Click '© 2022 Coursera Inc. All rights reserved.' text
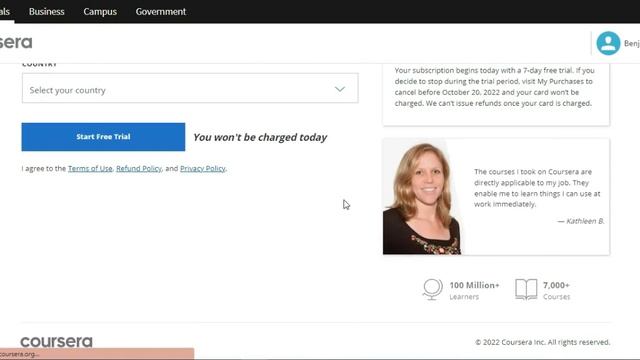The width and height of the screenshot is (640, 360). click(542, 342)
